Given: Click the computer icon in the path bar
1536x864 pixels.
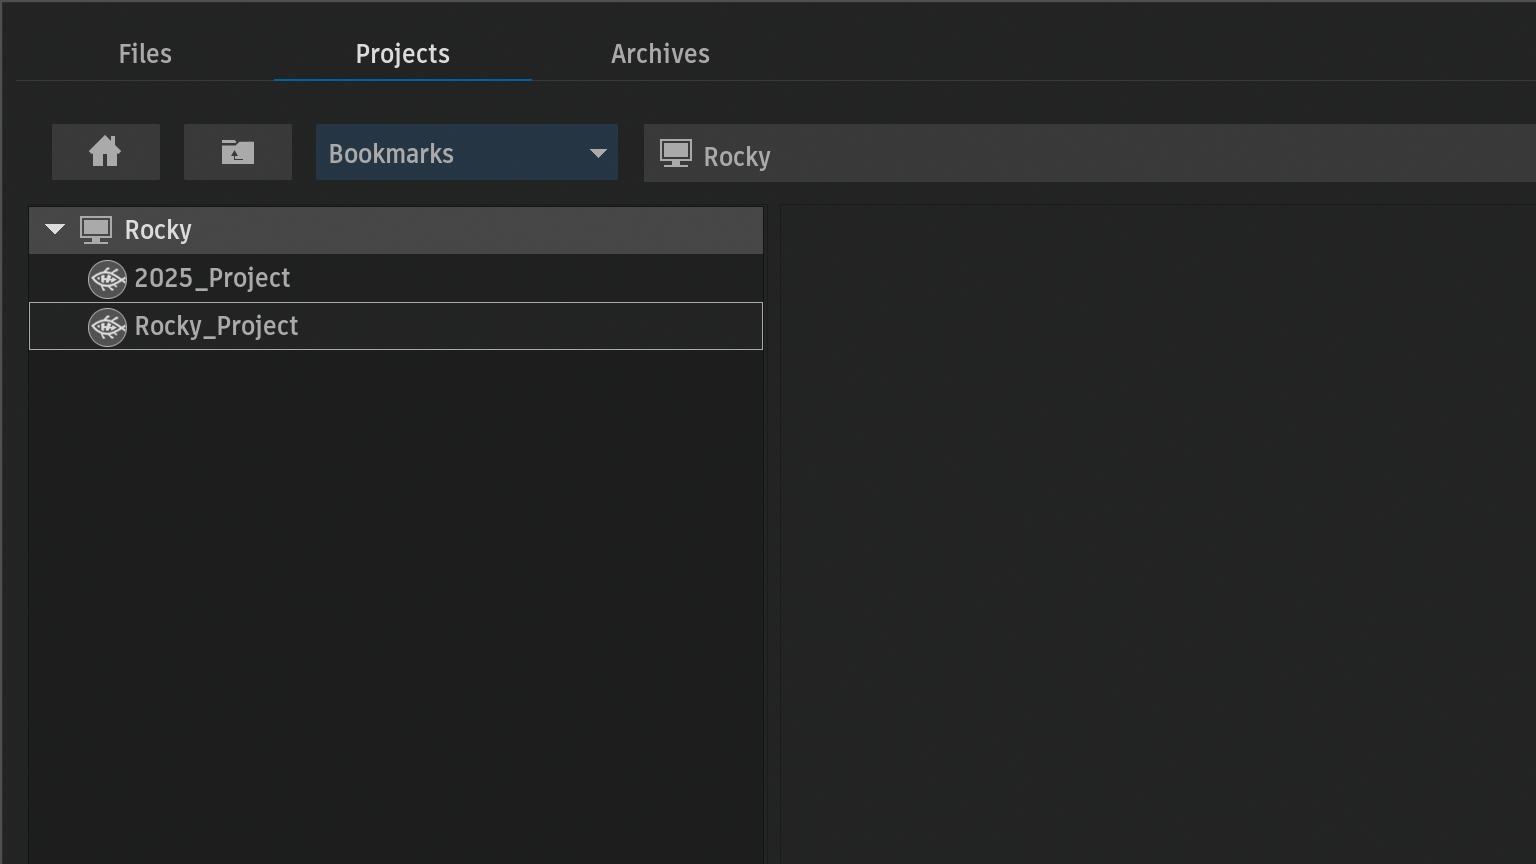Looking at the screenshot, I should (675, 154).
